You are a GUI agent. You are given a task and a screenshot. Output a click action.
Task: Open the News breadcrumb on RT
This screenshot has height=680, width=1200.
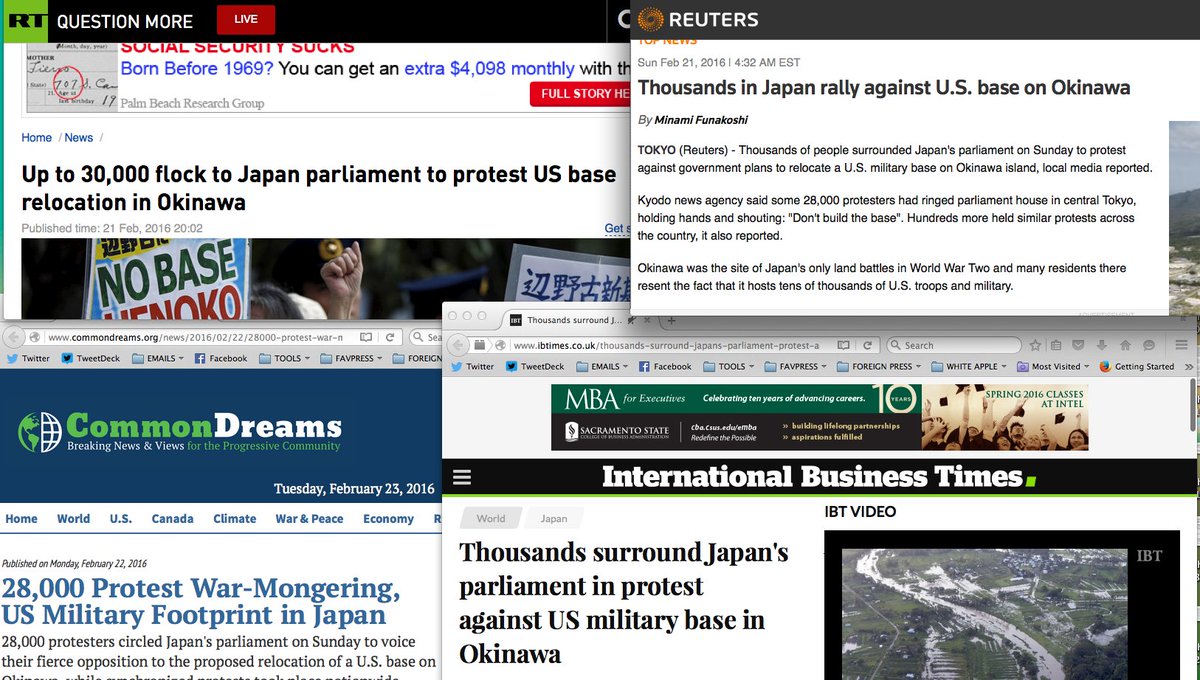[x=79, y=138]
